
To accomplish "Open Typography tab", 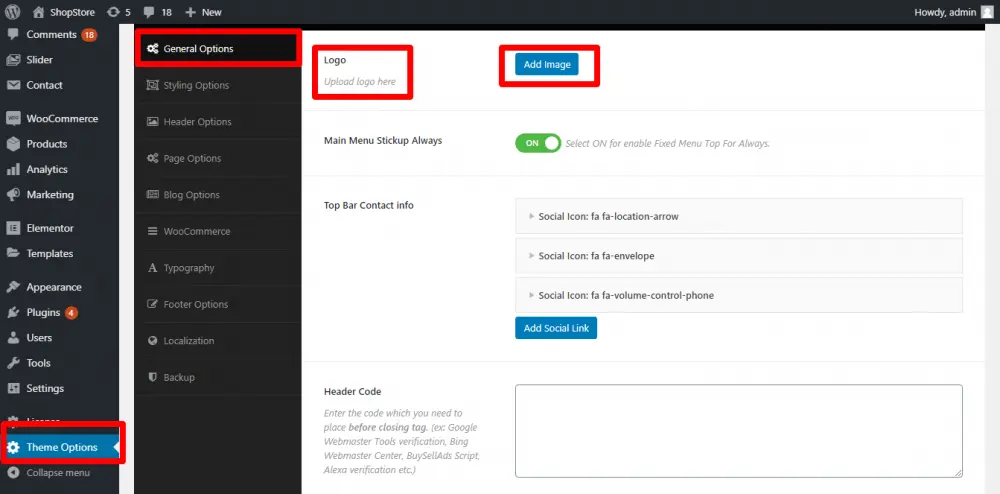I will click(x=217, y=268).
